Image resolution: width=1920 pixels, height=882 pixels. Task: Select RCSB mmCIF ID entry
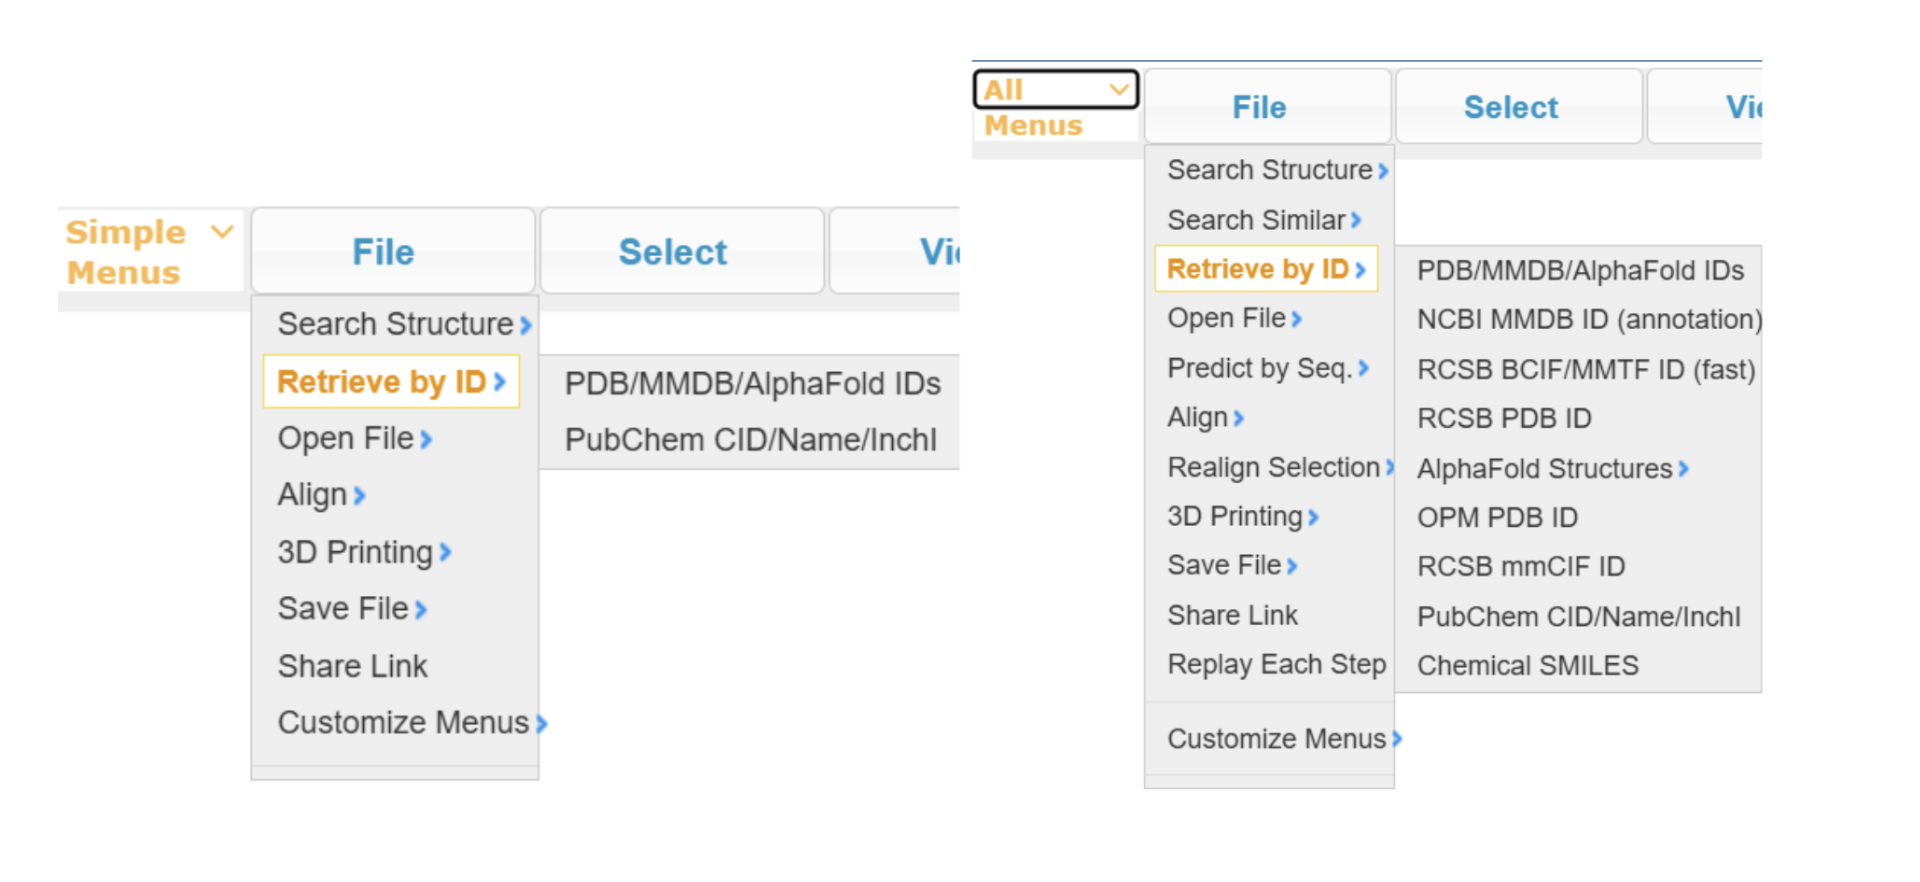coord(1520,567)
